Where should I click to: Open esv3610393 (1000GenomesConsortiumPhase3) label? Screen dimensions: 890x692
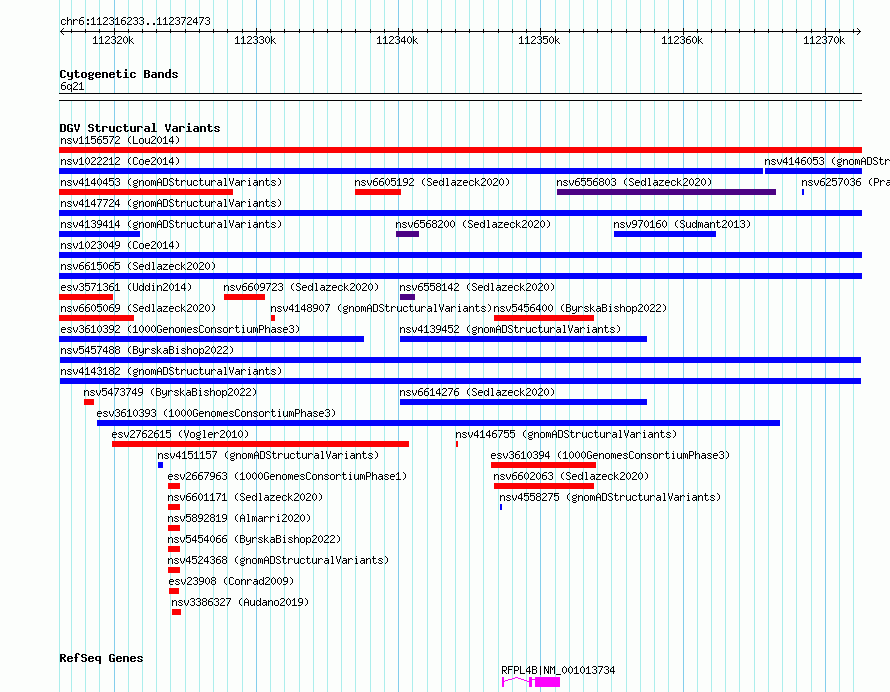[x=216, y=413]
